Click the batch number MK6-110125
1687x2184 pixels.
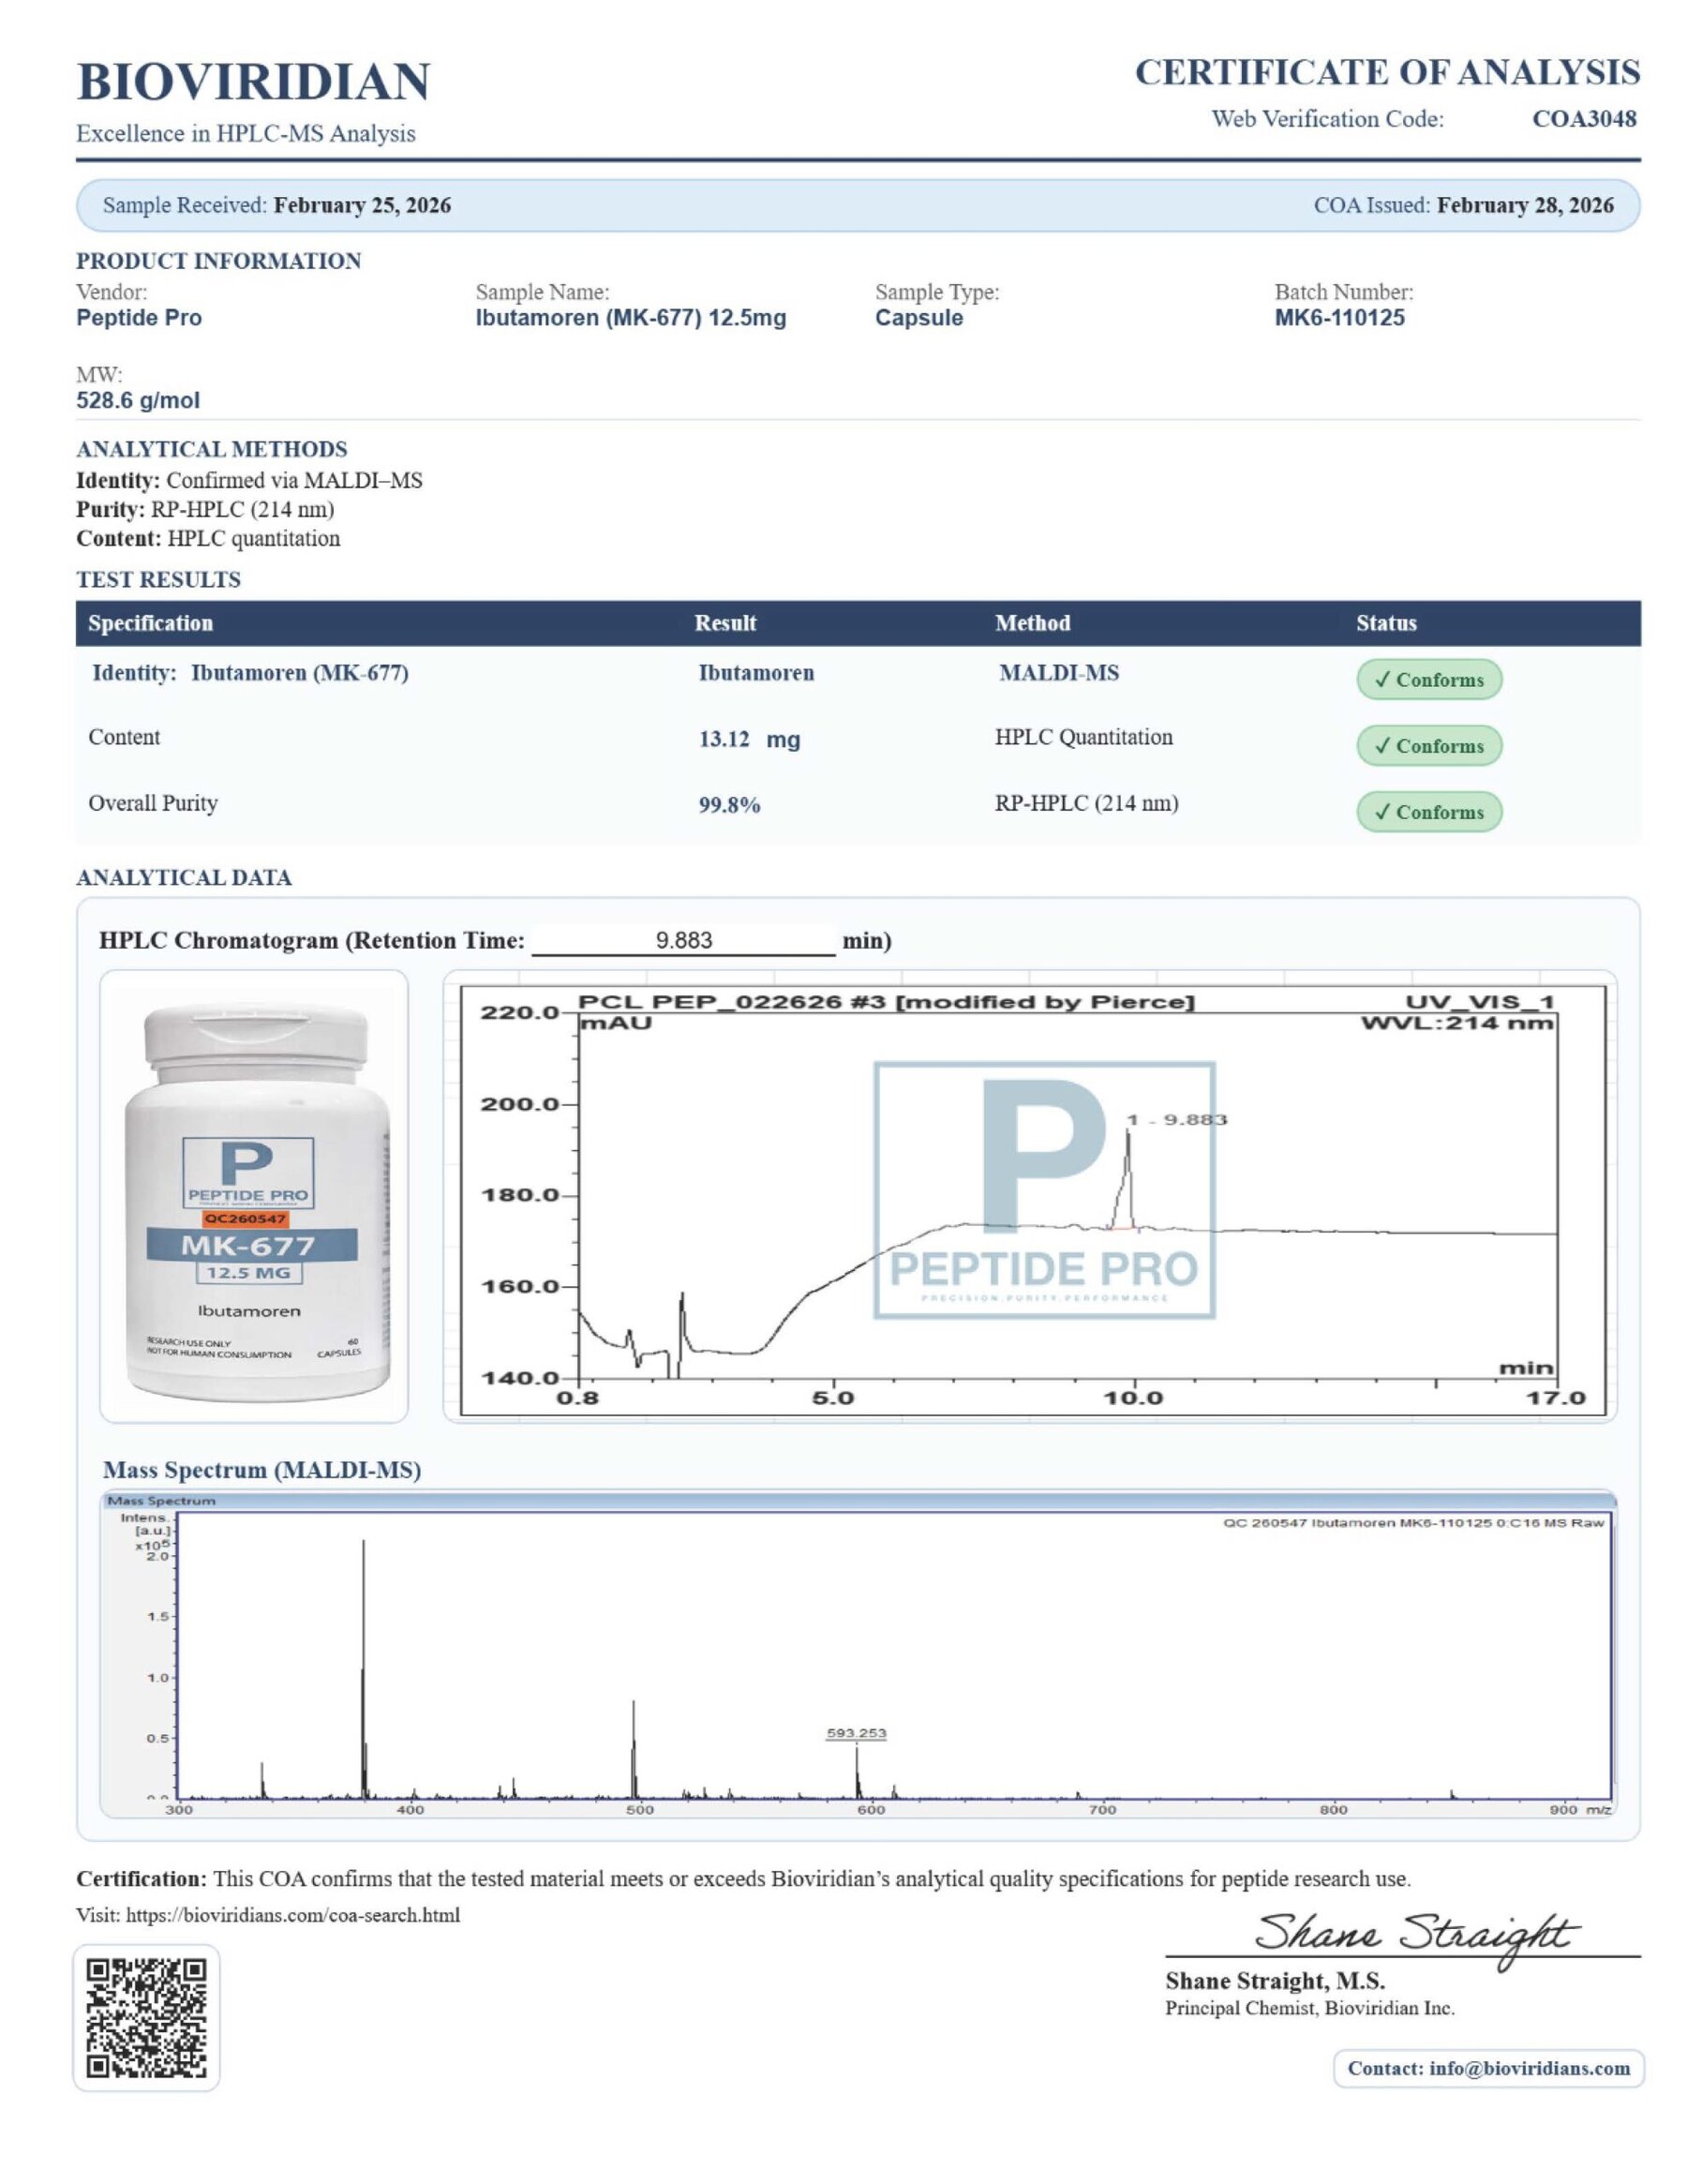point(1339,318)
